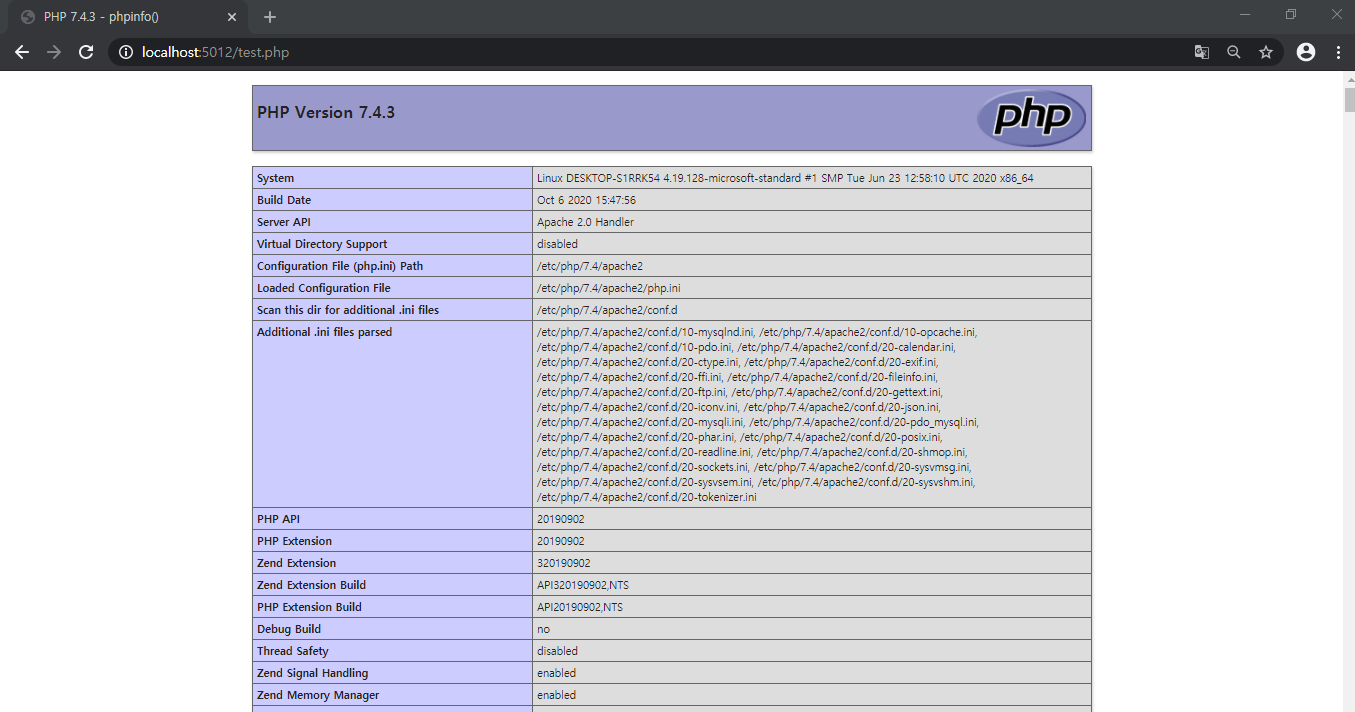Screen dimensions: 1355x712
Task: Click the browser back arrow
Action: [x=22, y=52]
